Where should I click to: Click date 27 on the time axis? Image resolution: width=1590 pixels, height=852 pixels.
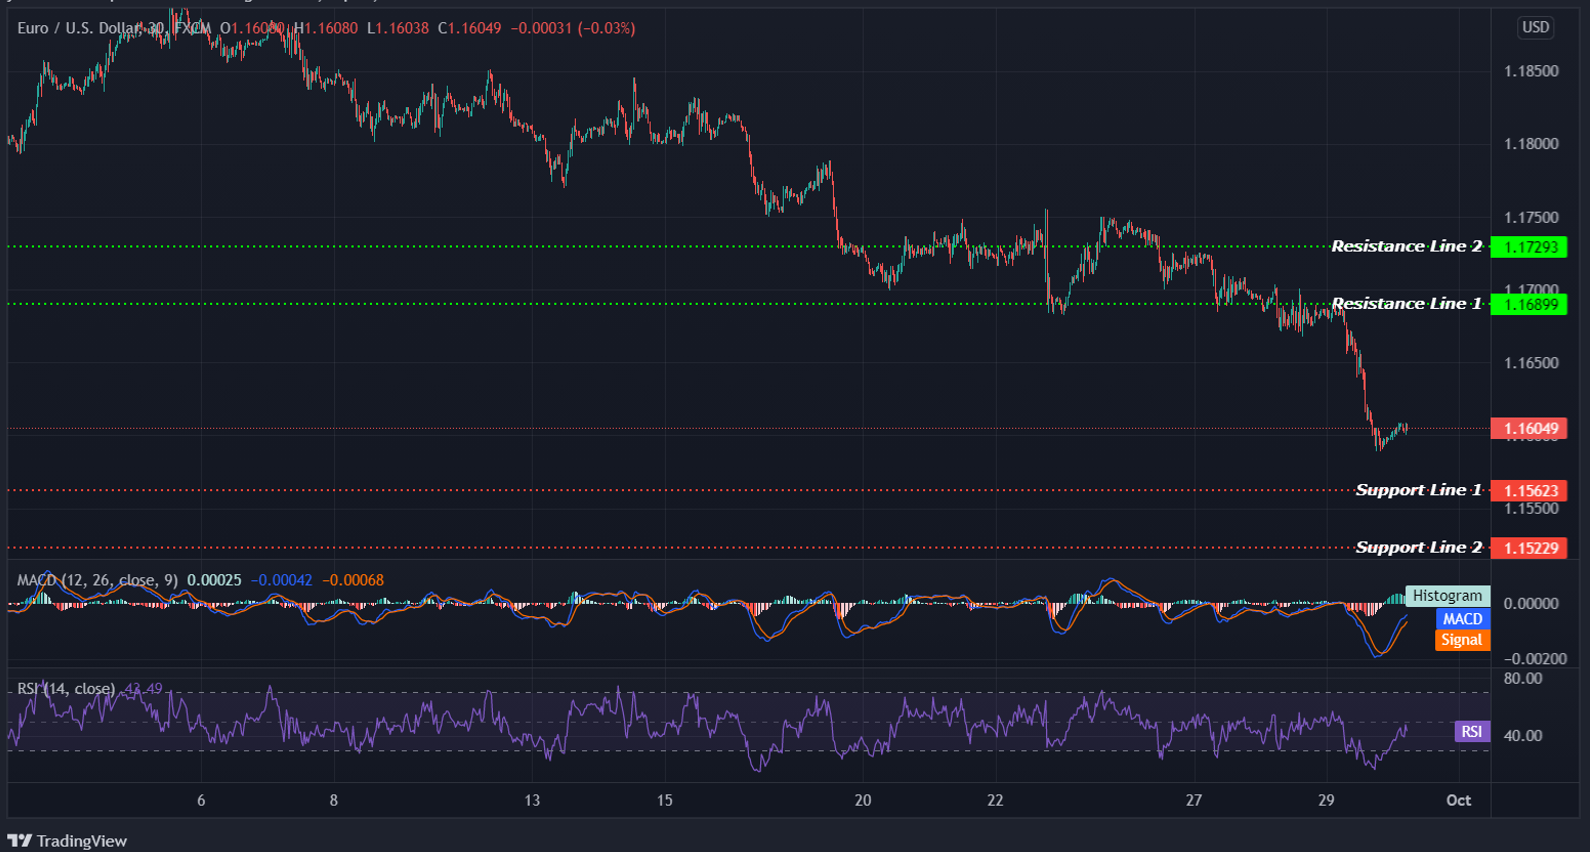tap(1194, 800)
